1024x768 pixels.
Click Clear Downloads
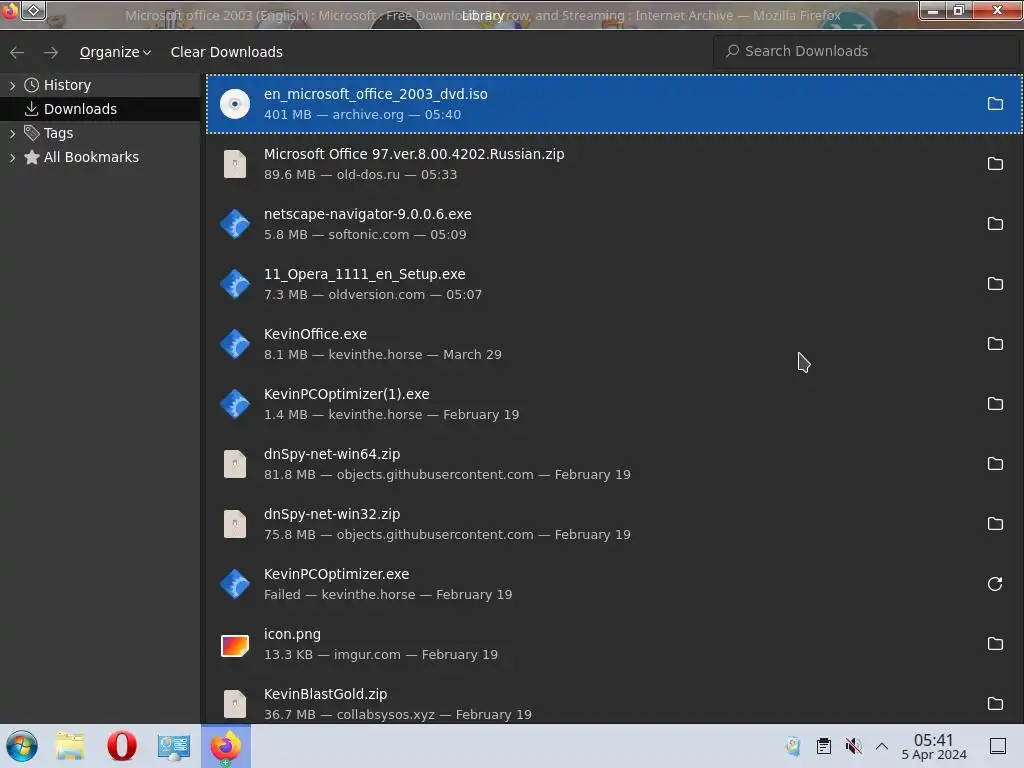[227, 52]
